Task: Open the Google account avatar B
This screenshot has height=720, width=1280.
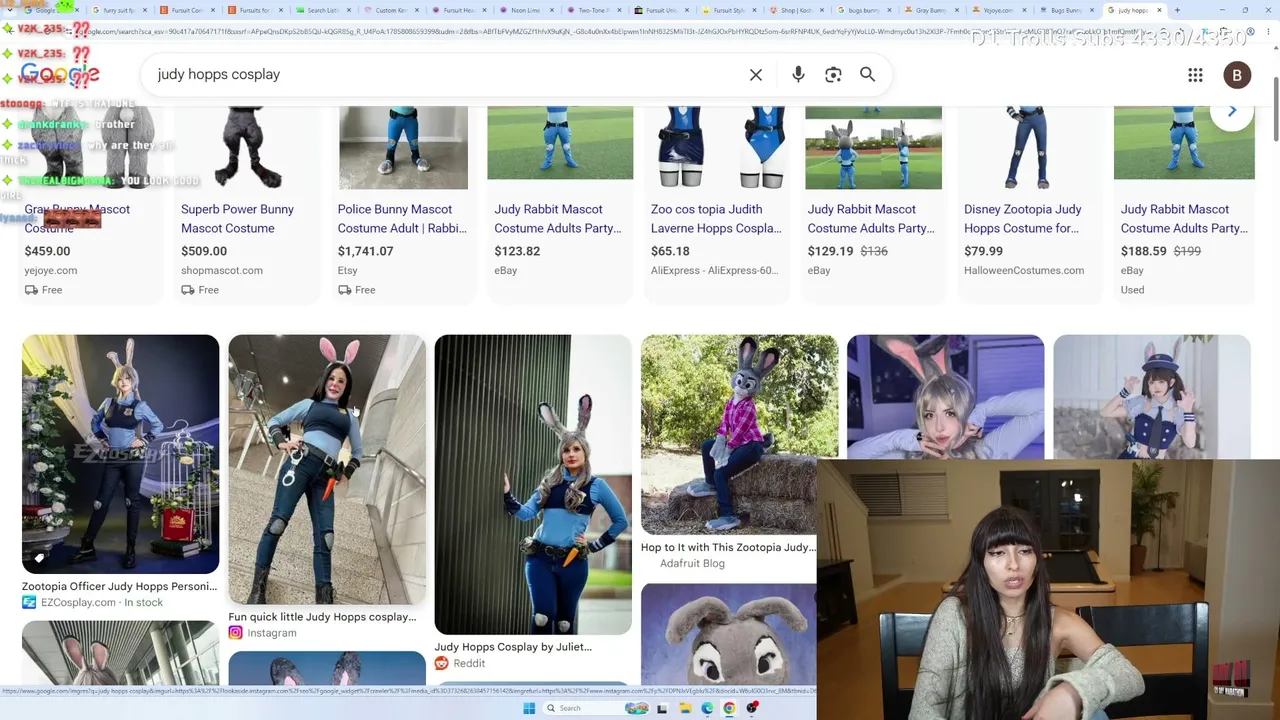Action: coord(1237,75)
